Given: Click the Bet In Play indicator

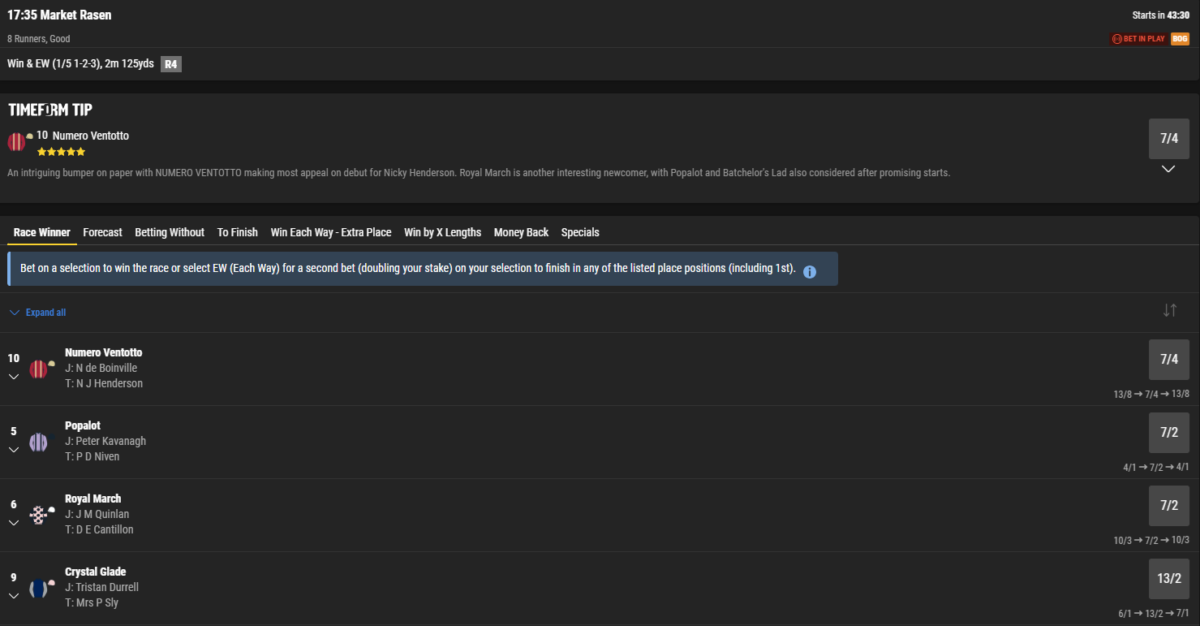Looking at the screenshot, I should coord(1138,39).
